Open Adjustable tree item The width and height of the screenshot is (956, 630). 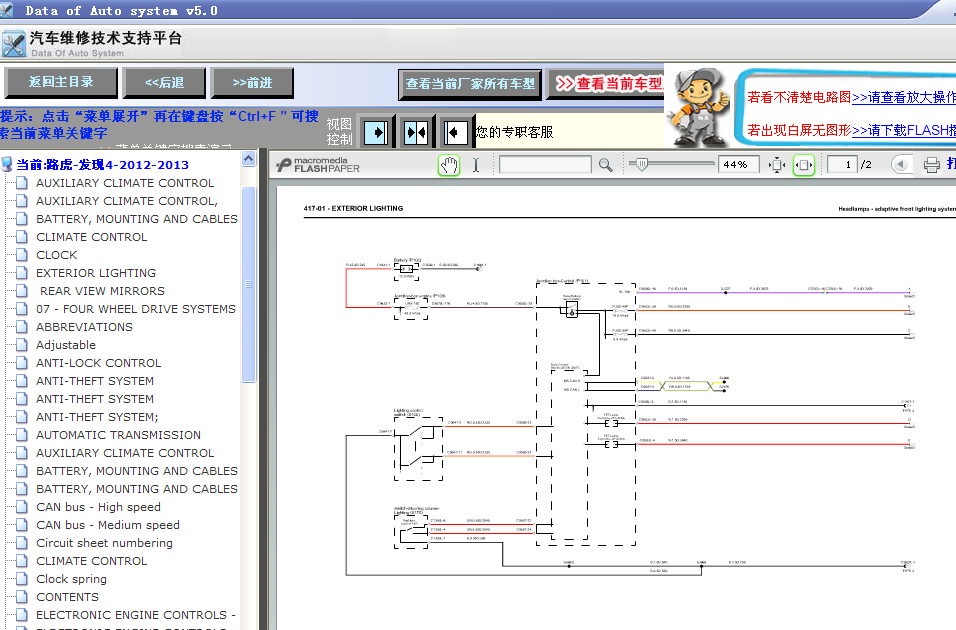(x=66, y=345)
